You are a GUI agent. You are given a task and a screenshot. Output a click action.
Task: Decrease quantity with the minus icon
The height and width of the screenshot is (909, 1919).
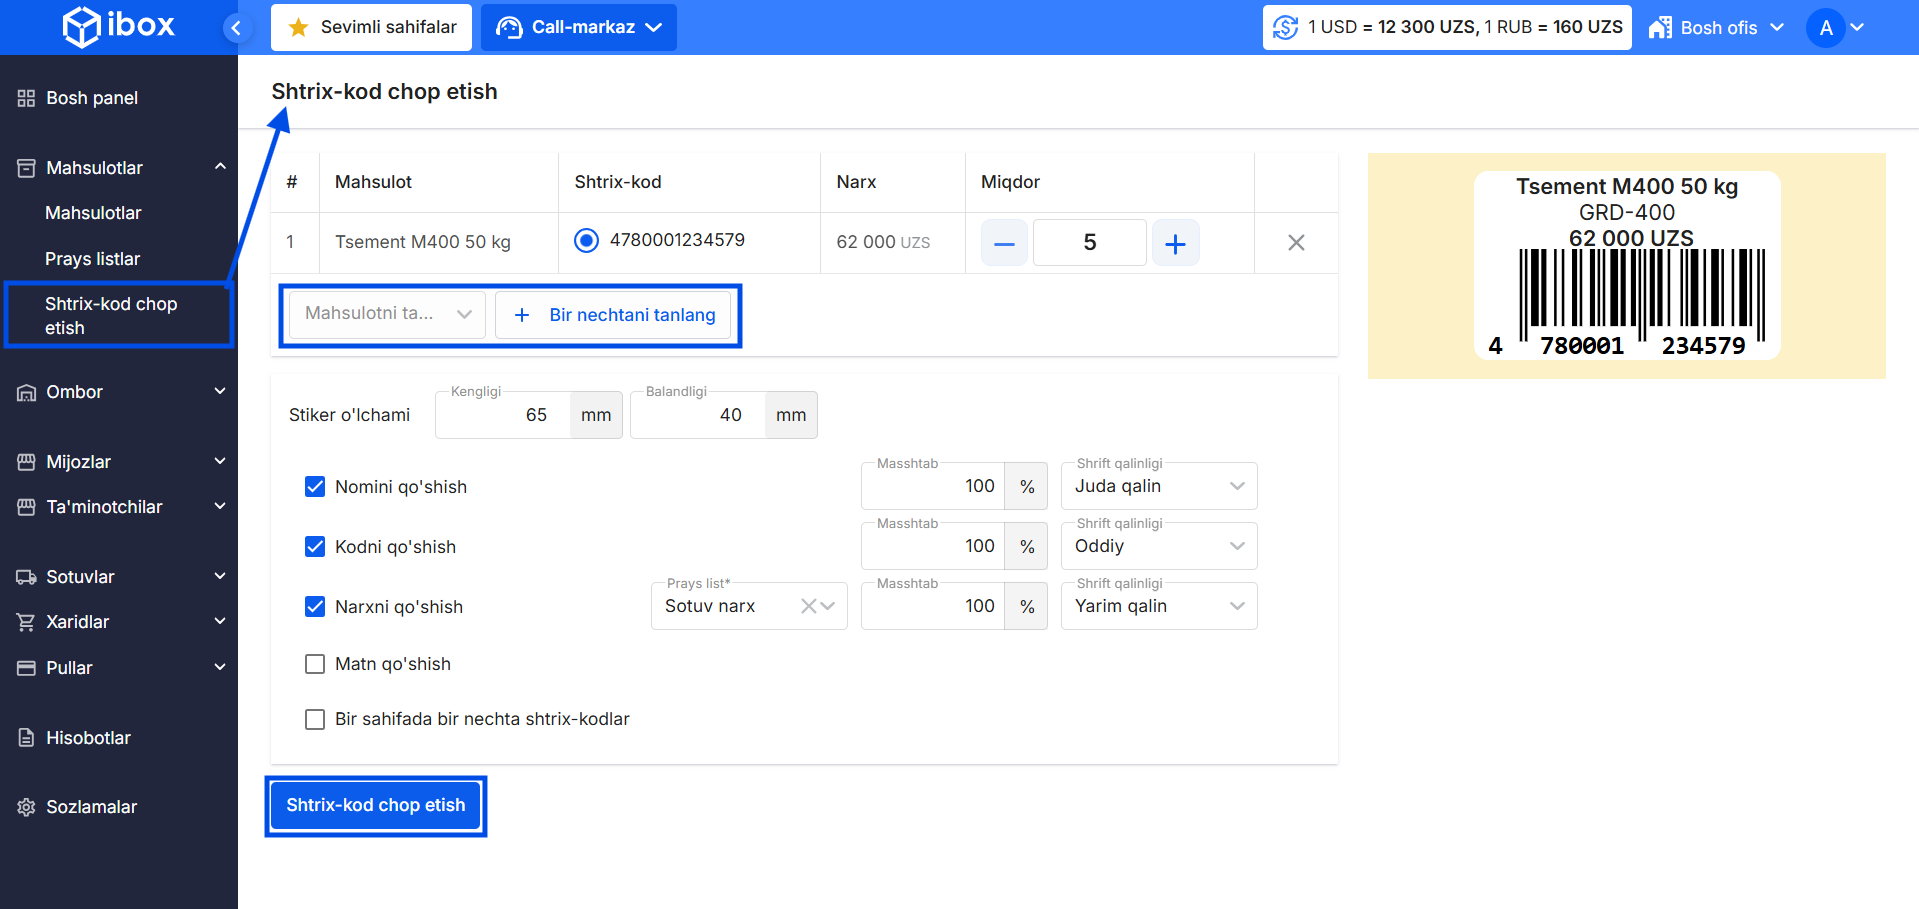click(1004, 243)
